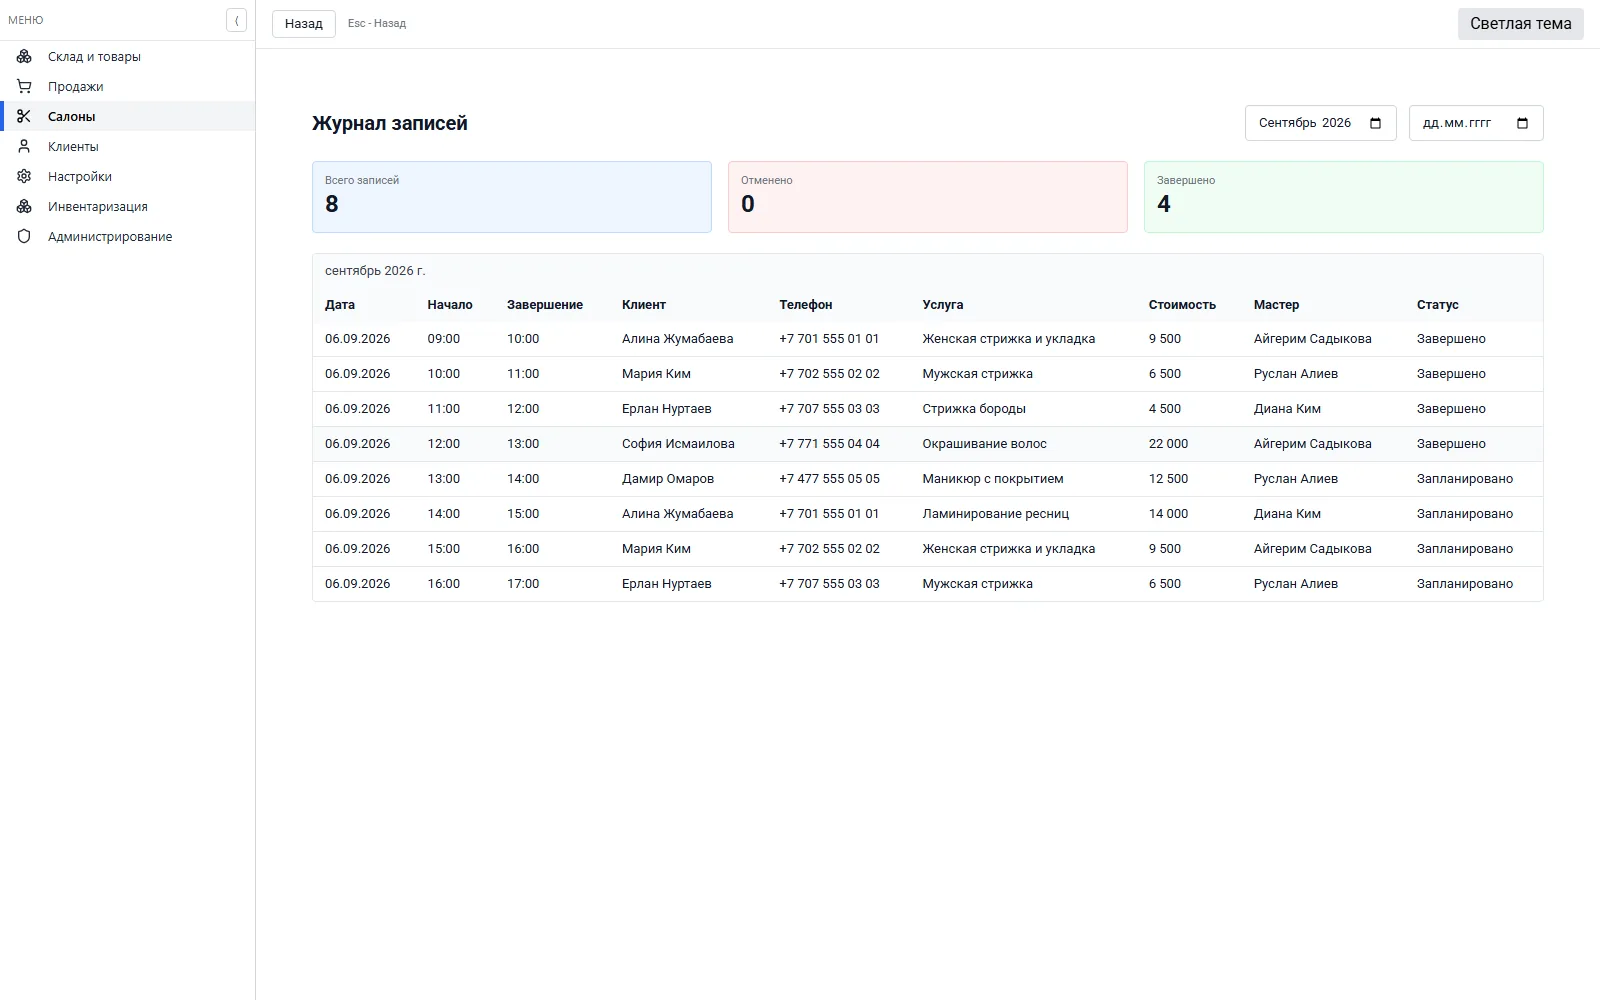Click service Ламинирование ресниц
The height and width of the screenshot is (1000, 1600).
pyautogui.click(x=995, y=514)
